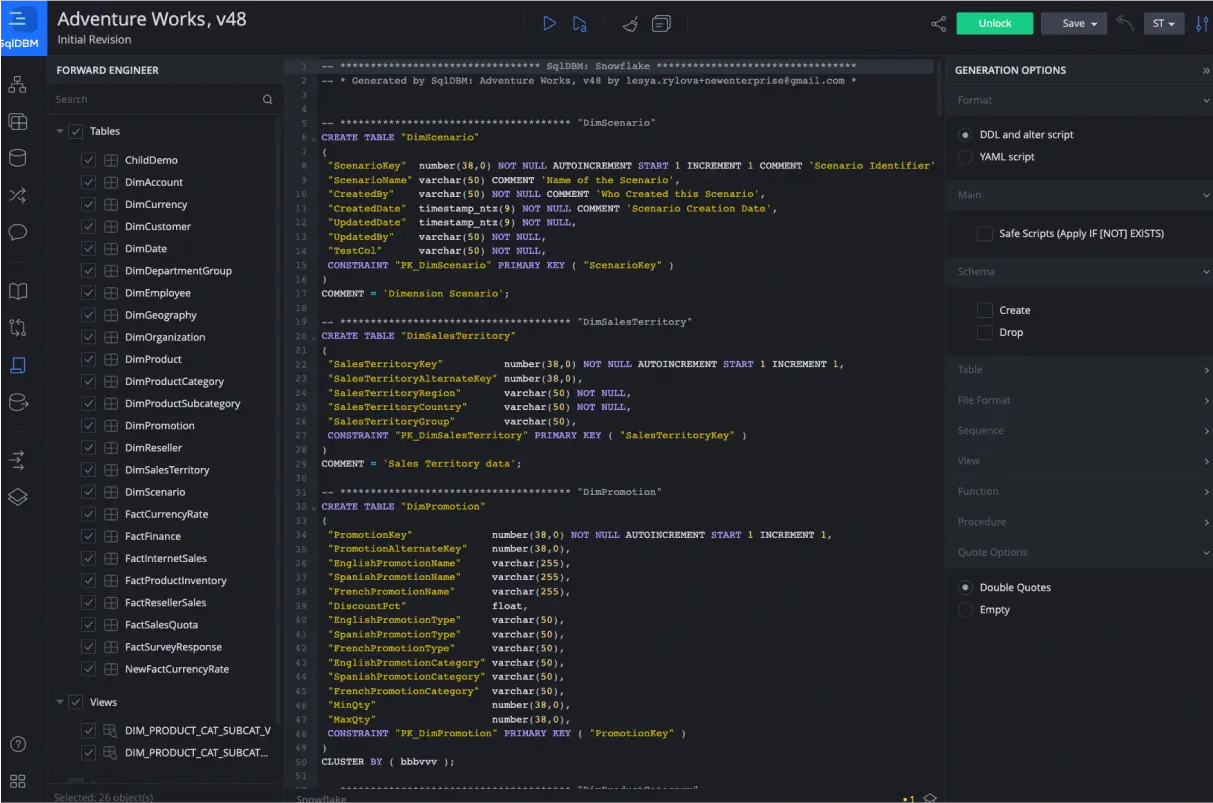Select the YAML script radio option
Viewport: 1213px width, 803px height.
pyautogui.click(x=965, y=157)
